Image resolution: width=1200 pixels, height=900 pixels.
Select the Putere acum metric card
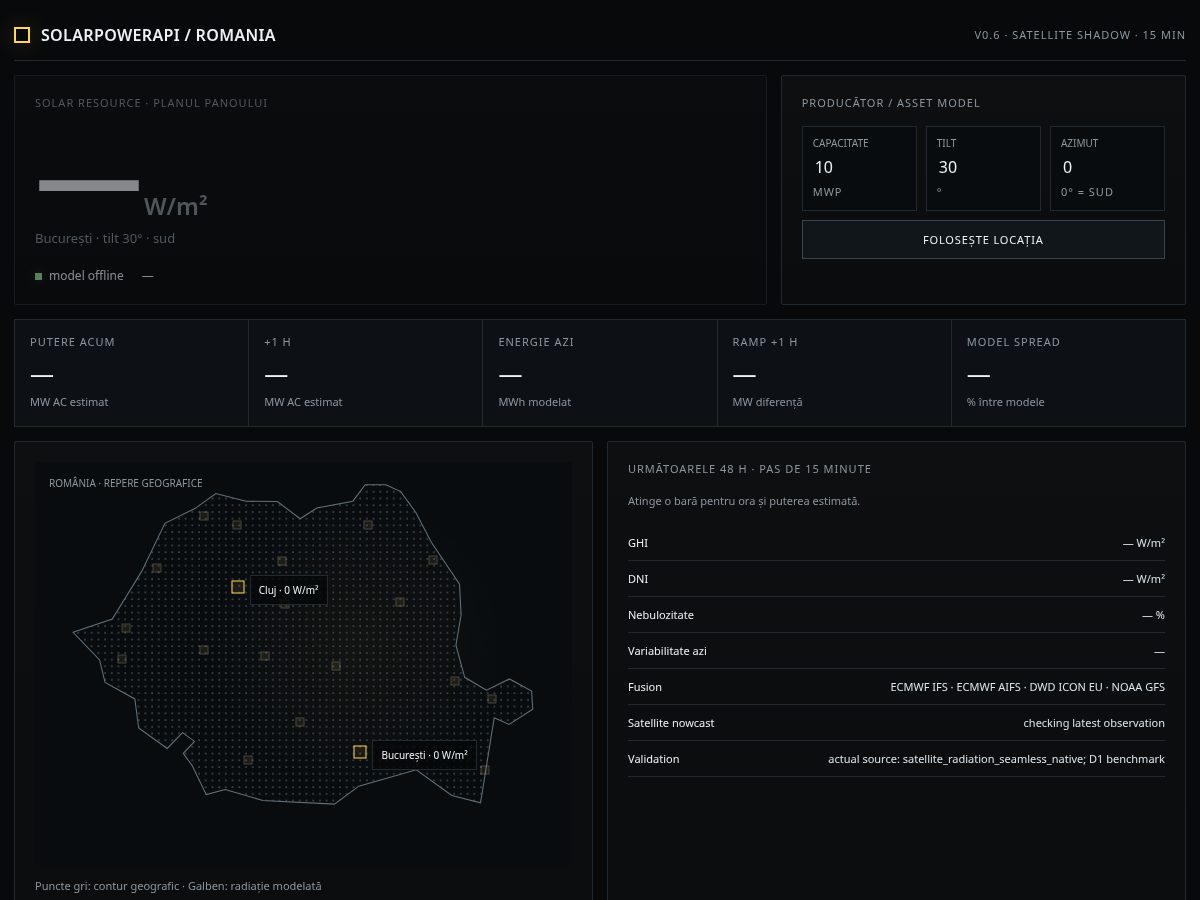pos(131,373)
